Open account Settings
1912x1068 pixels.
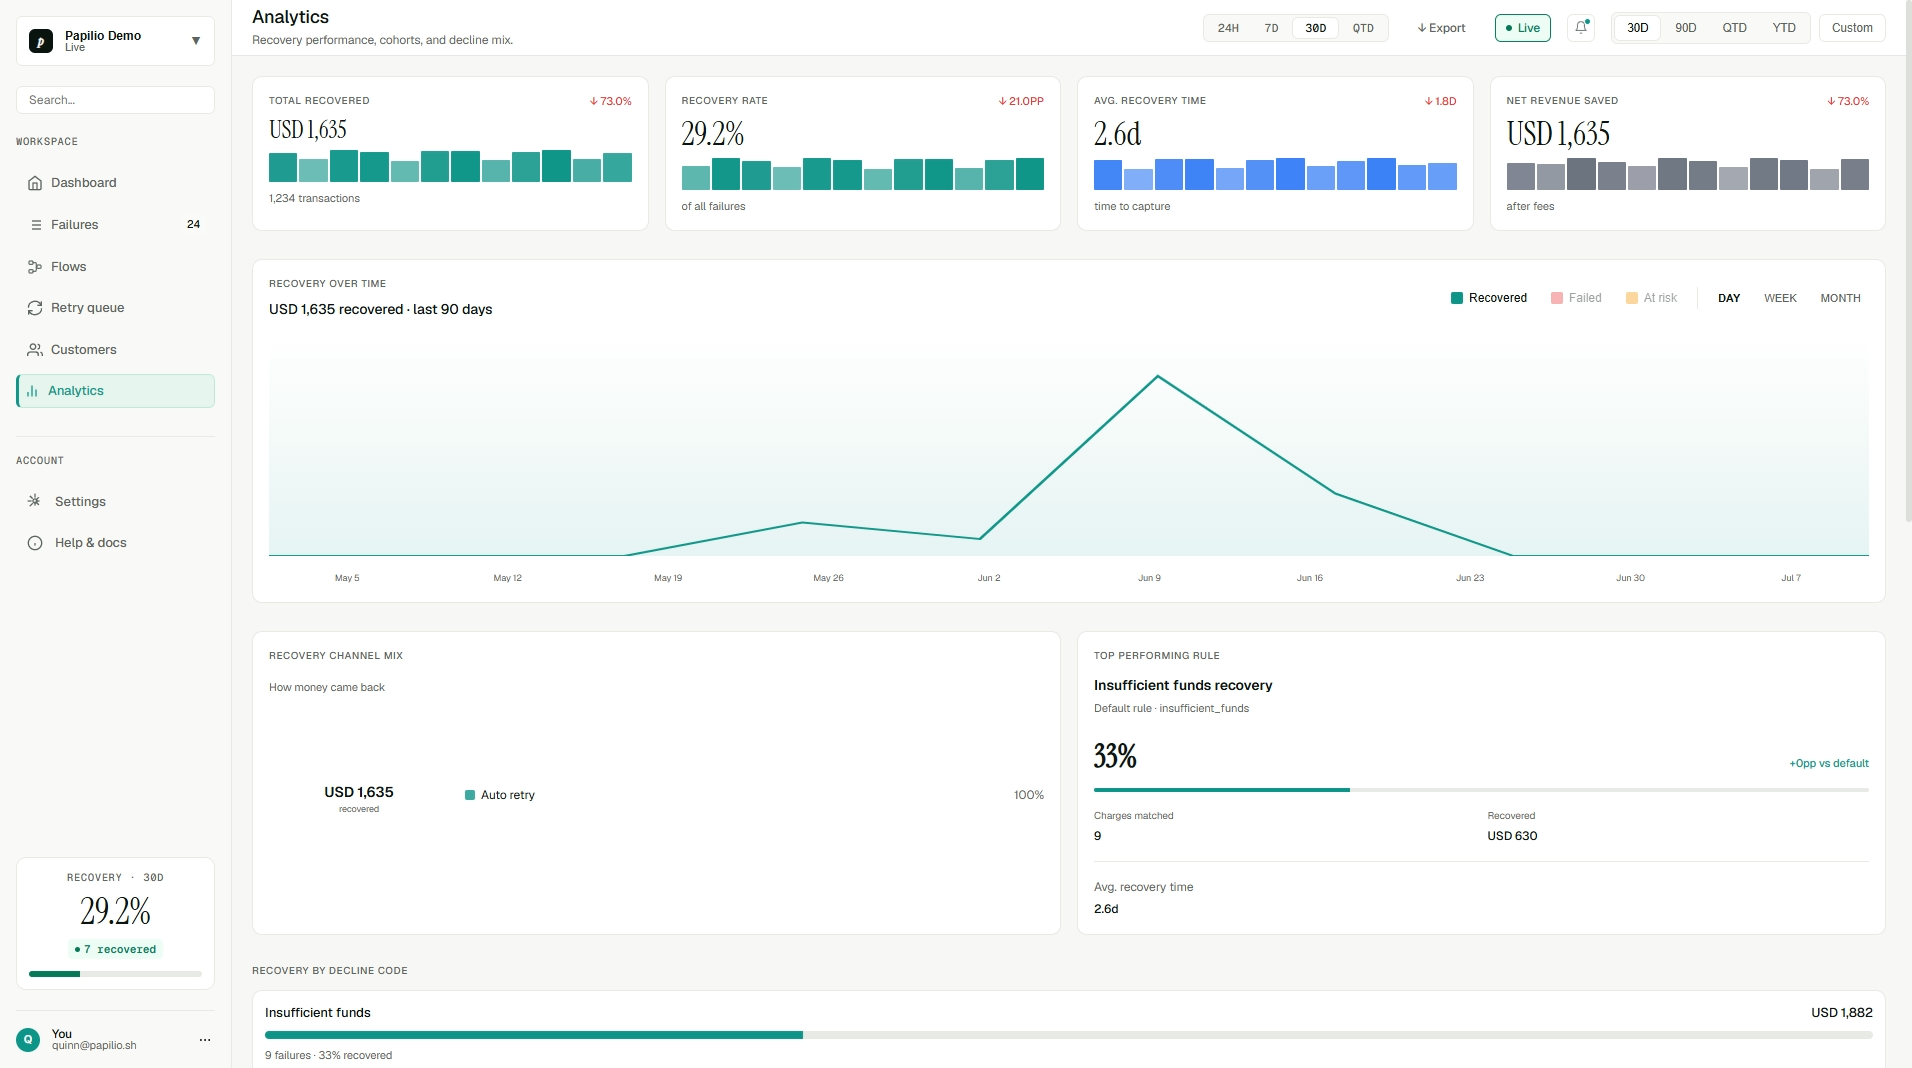[115, 501]
